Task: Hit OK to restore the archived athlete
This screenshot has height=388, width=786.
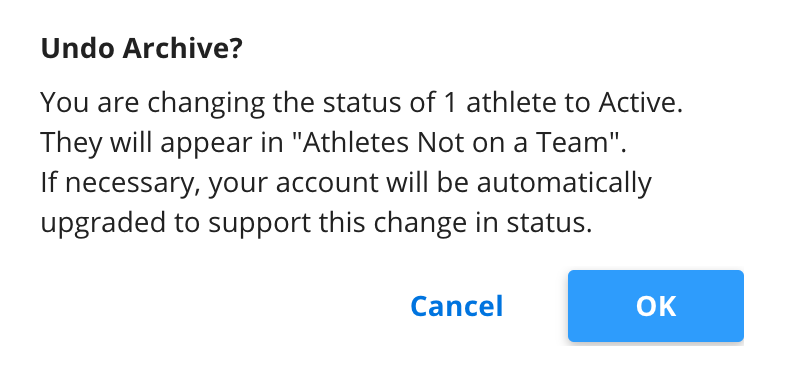Action: 655,306
